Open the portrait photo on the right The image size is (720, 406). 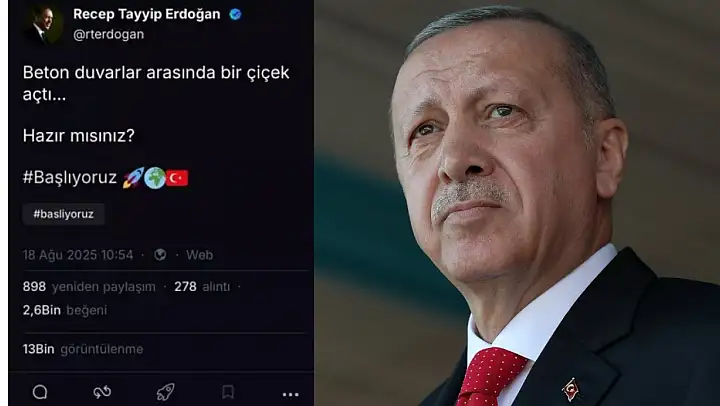click(x=517, y=203)
